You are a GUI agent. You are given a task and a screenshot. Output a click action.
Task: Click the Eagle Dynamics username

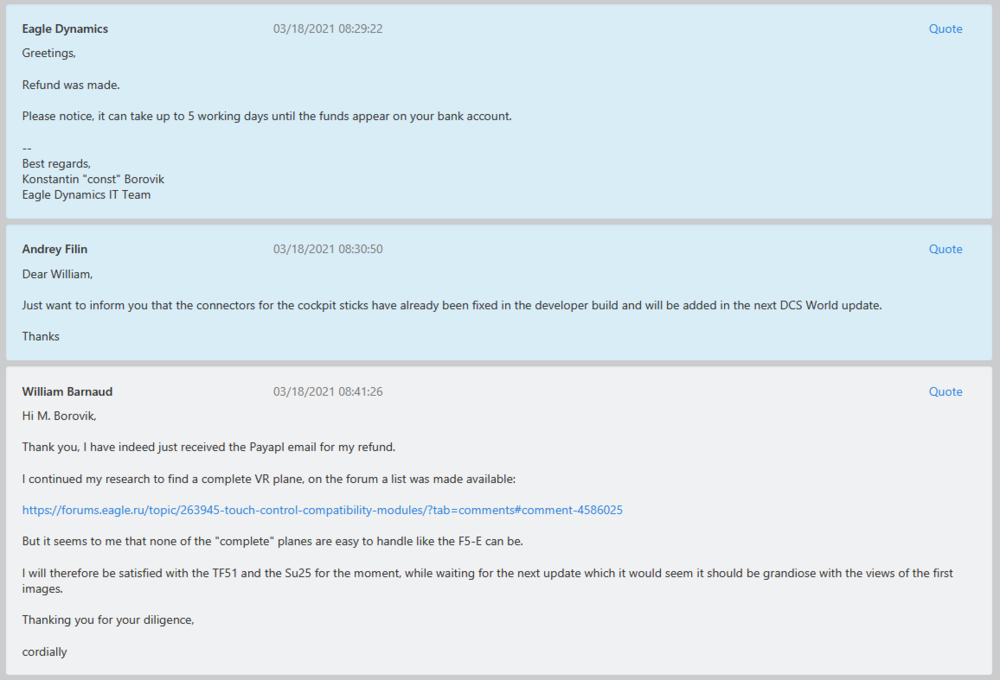pyautogui.click(x=64, y=28)
